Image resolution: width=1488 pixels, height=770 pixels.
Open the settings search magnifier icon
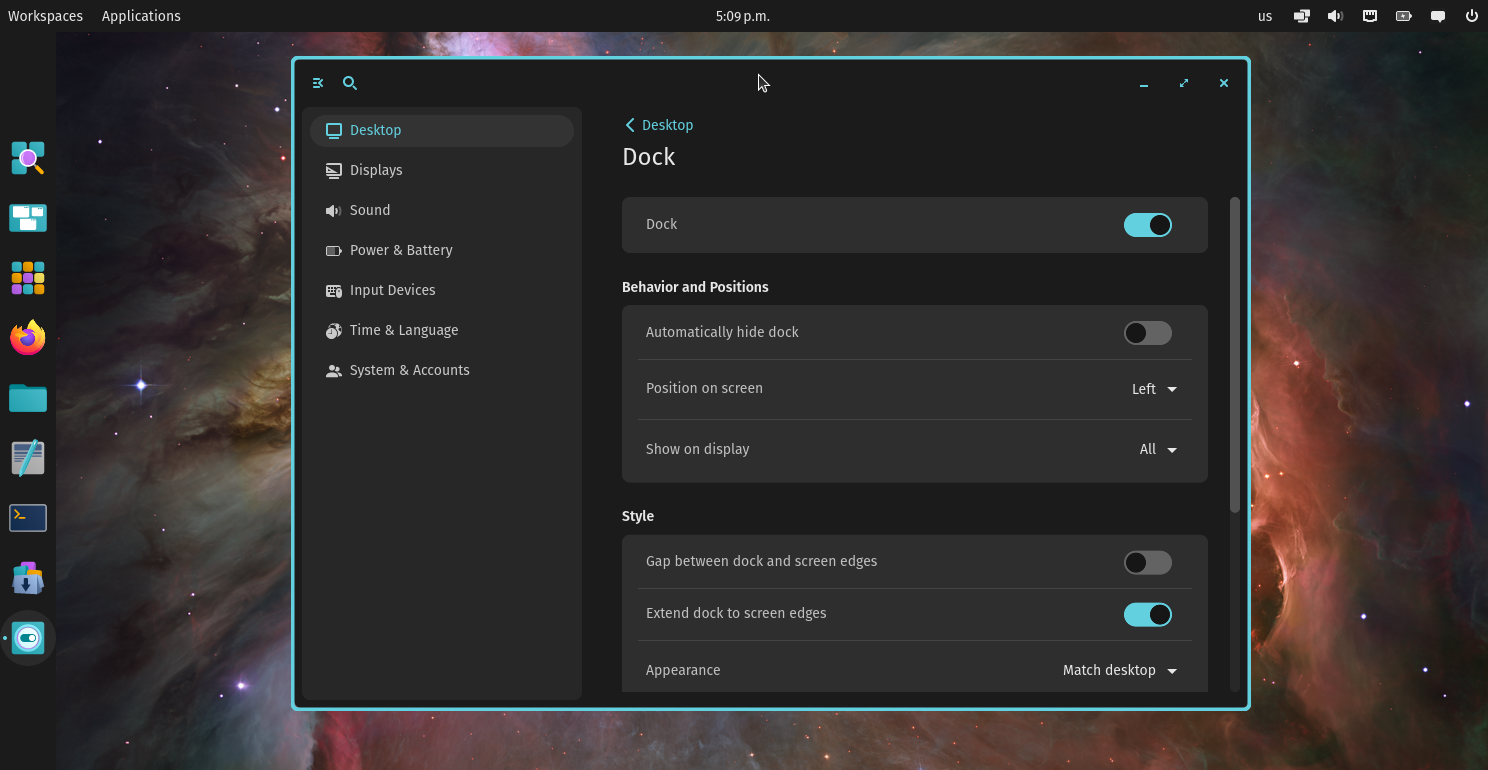click(x=350, y=83)
